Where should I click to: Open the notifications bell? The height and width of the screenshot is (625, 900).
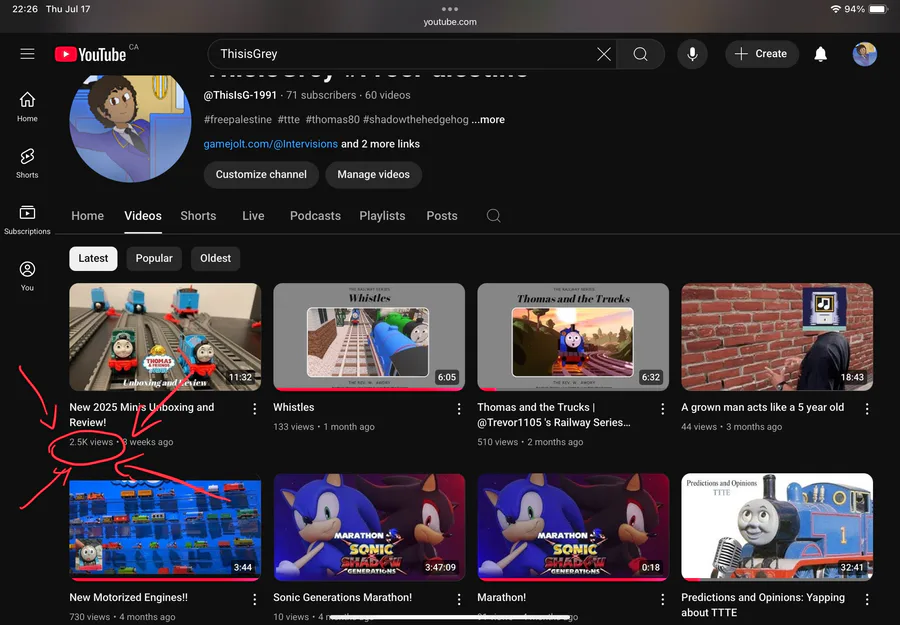821,54
